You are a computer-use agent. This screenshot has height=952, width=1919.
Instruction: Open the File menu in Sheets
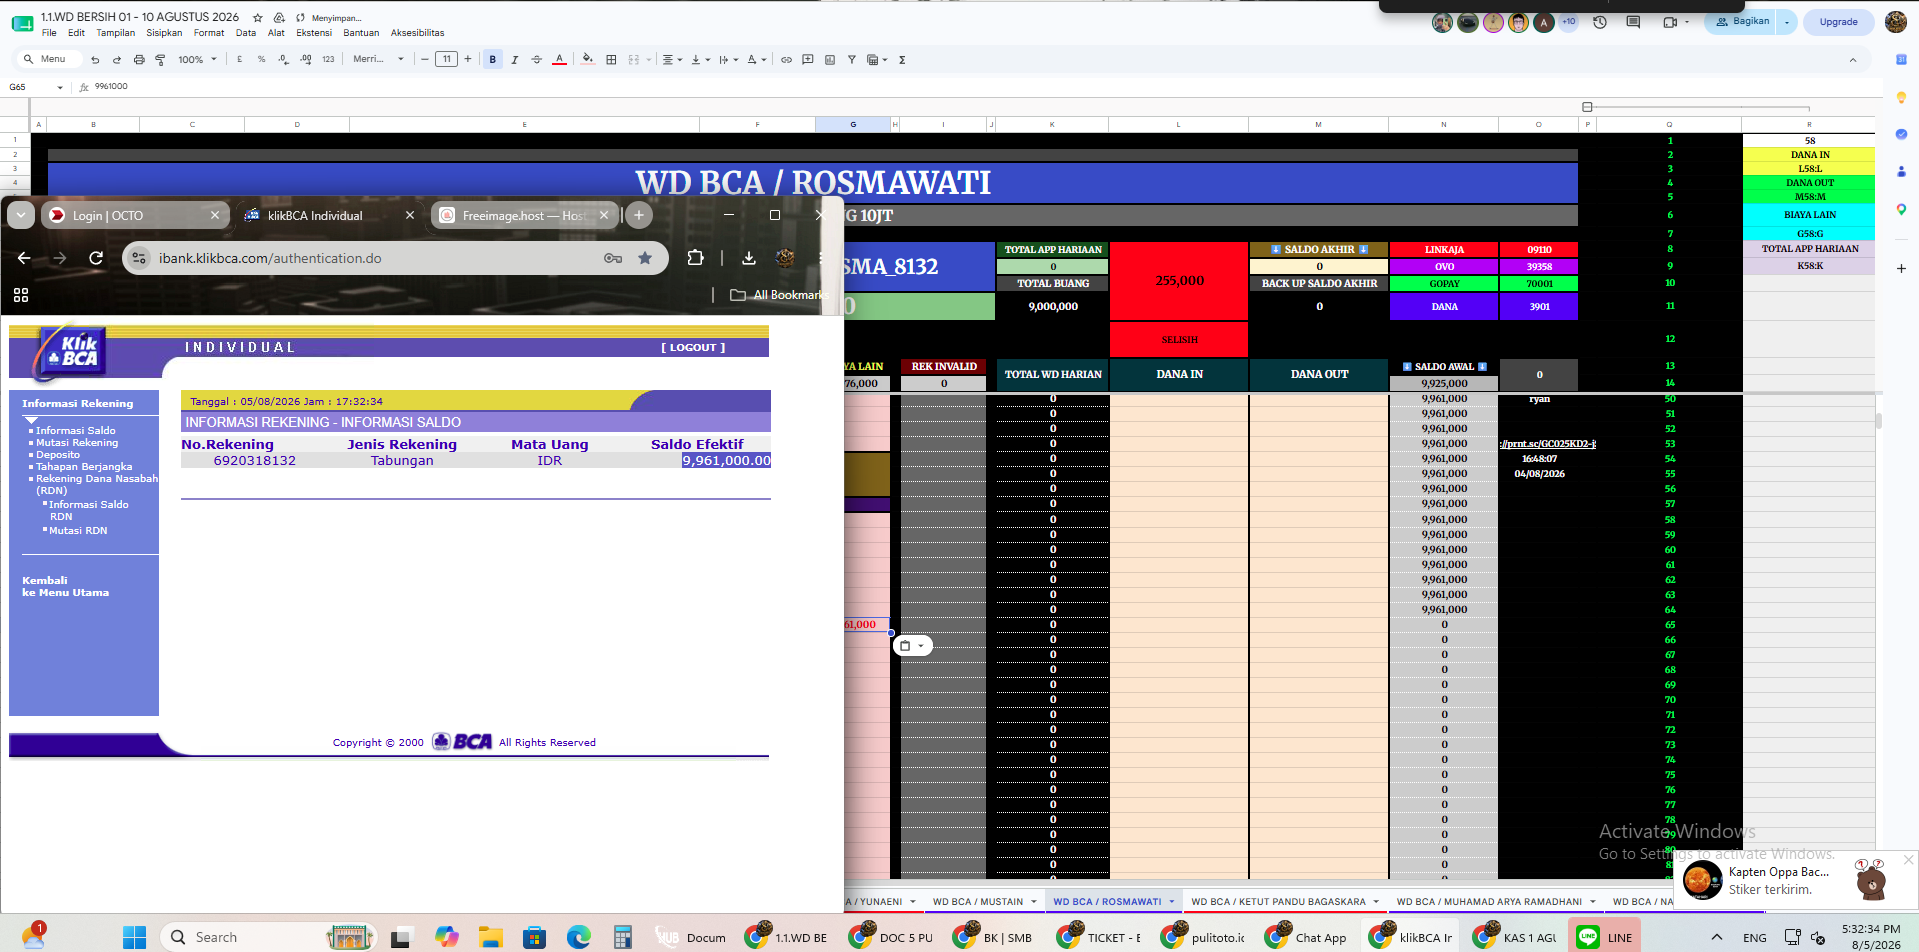click(49, 33)
